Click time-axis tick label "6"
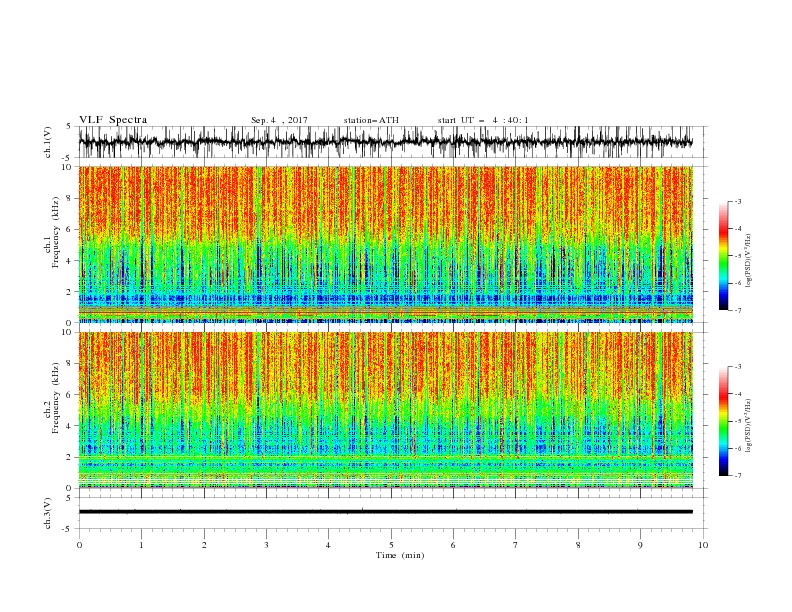 (453, 545)
